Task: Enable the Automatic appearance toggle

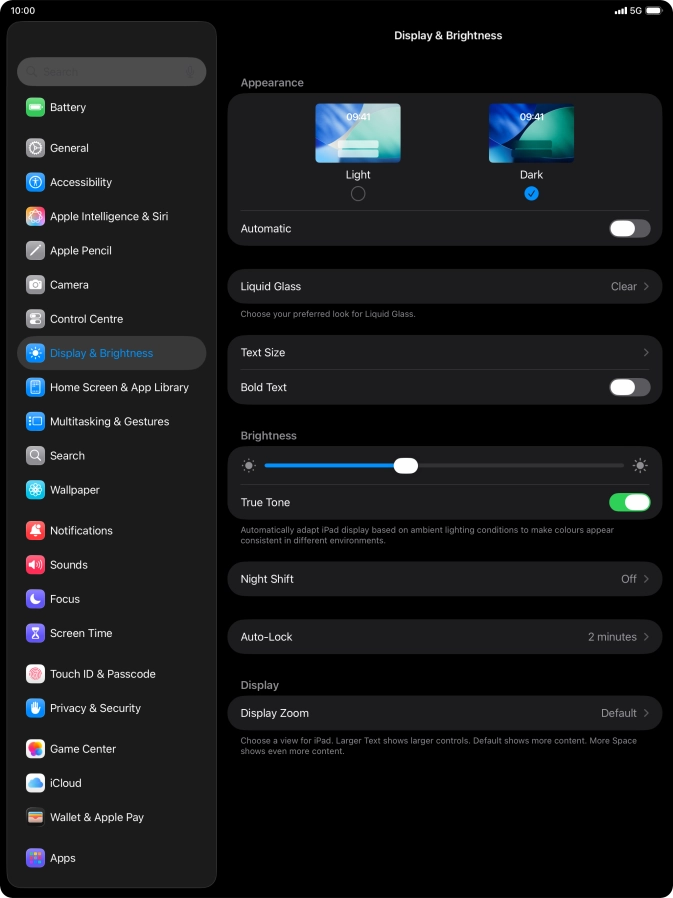Action: [629, 229]
